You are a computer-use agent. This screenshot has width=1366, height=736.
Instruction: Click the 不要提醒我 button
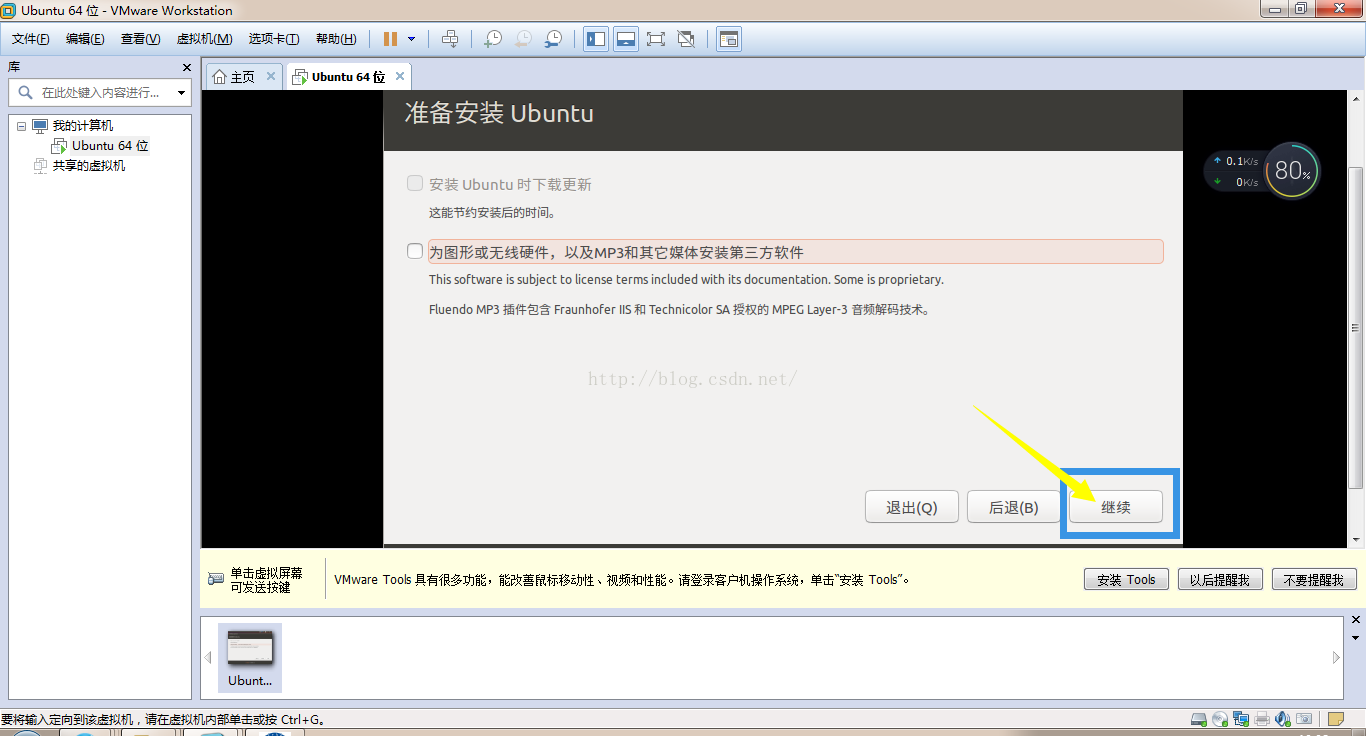click(x=1314, y=579)
